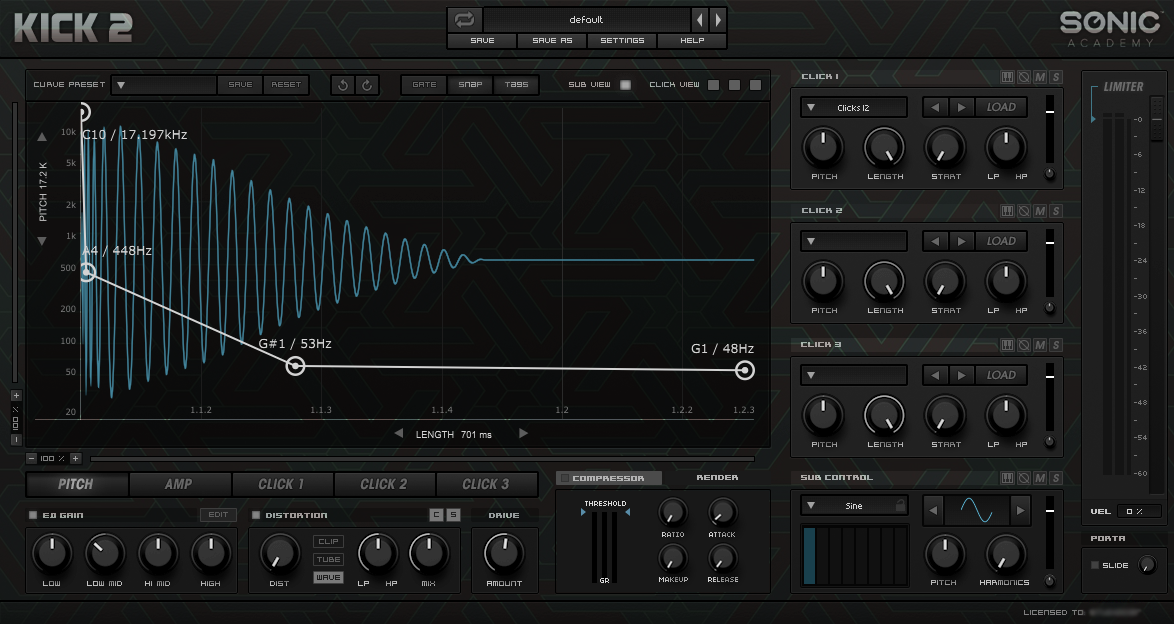The height and width of the screenshot is (624, 1174).
Task: Reset the curve with the Reset button
Action: pyautogui.click(x=286, y=85)
